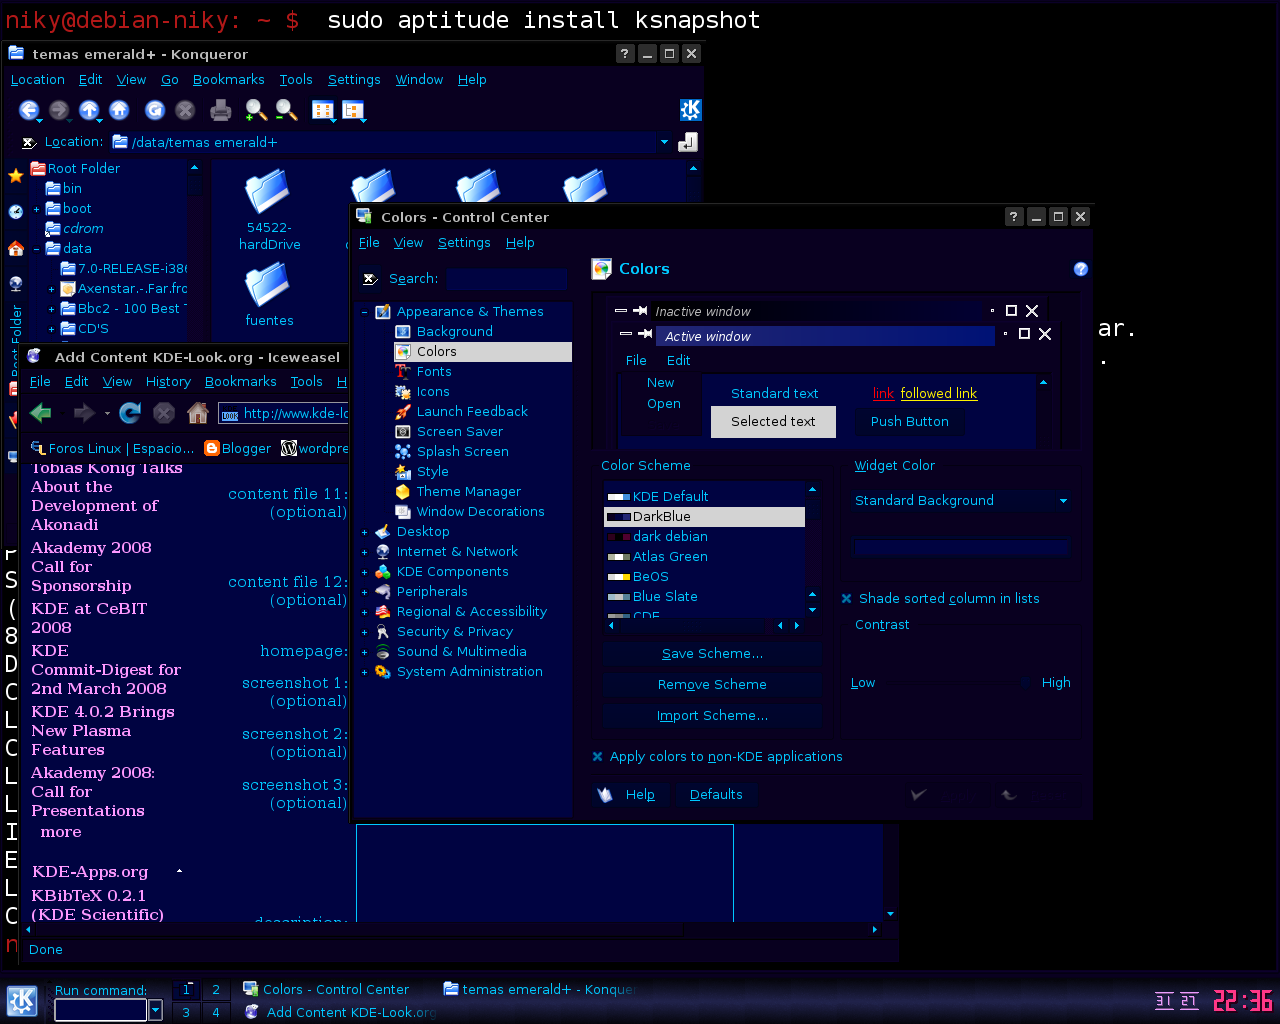
Task: Open network panel in Konqueror sidebar
Action: (16, 284)
